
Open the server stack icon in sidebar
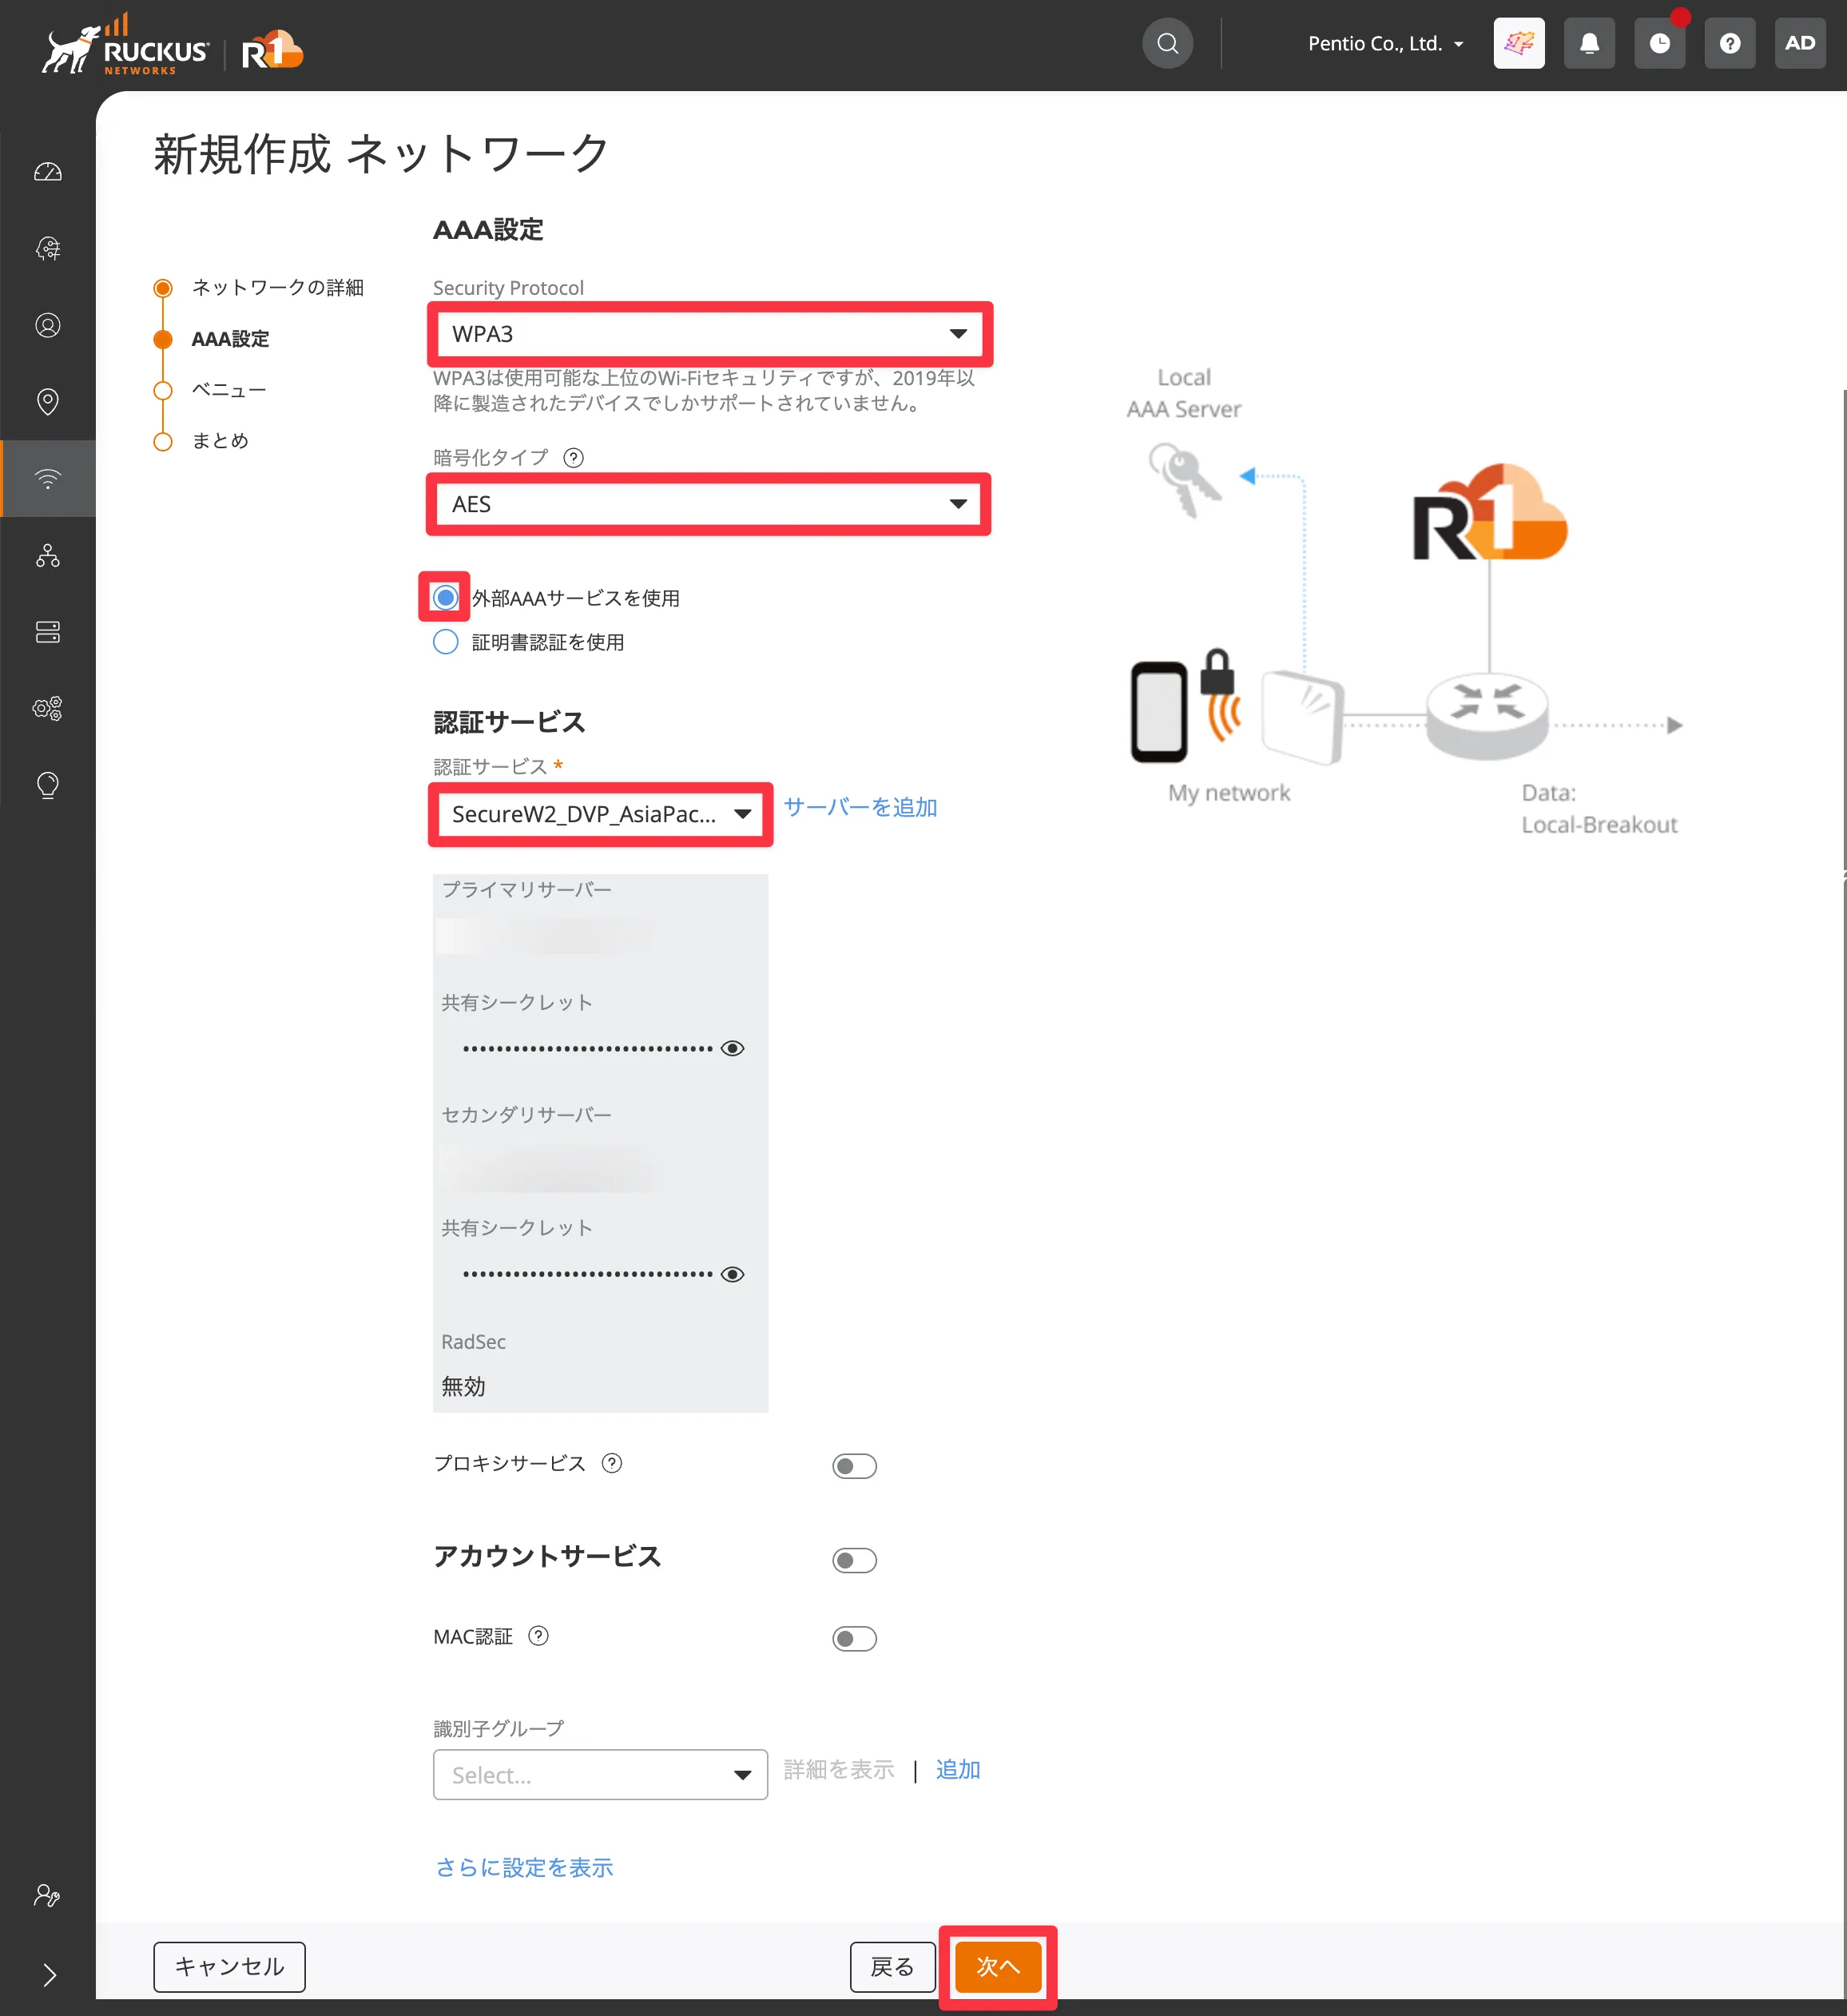tap(47, 631)
